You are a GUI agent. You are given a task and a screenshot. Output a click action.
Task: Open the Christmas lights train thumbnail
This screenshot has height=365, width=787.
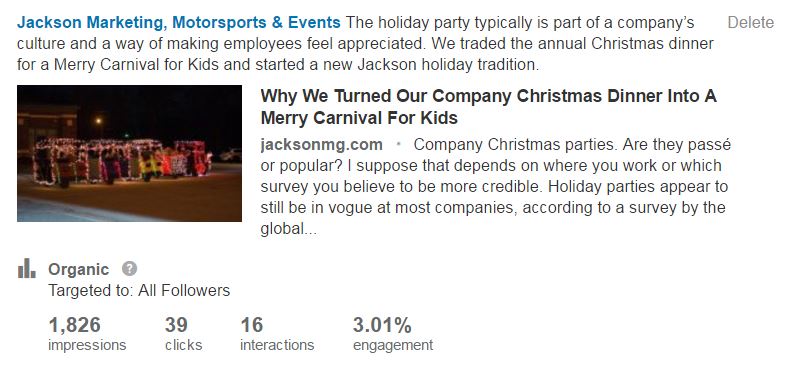[x=129, y=153]
